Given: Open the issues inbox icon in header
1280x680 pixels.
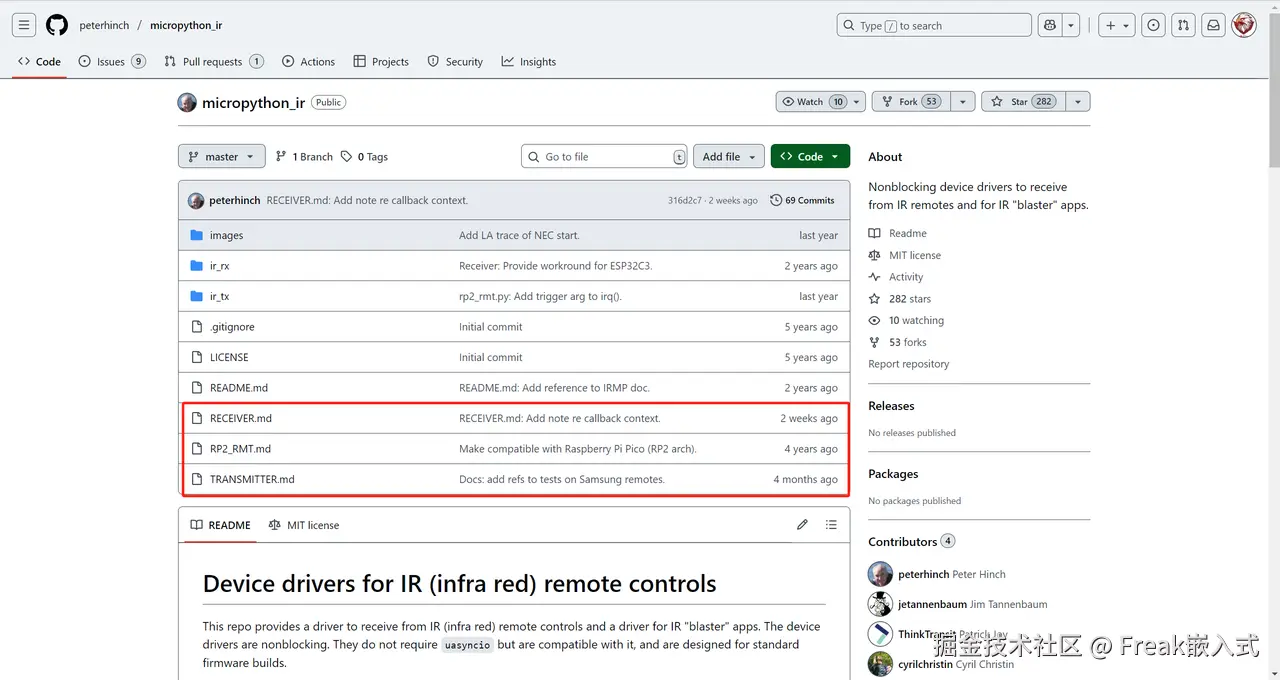Looking at the screenshot, I should pos(1154,25).
